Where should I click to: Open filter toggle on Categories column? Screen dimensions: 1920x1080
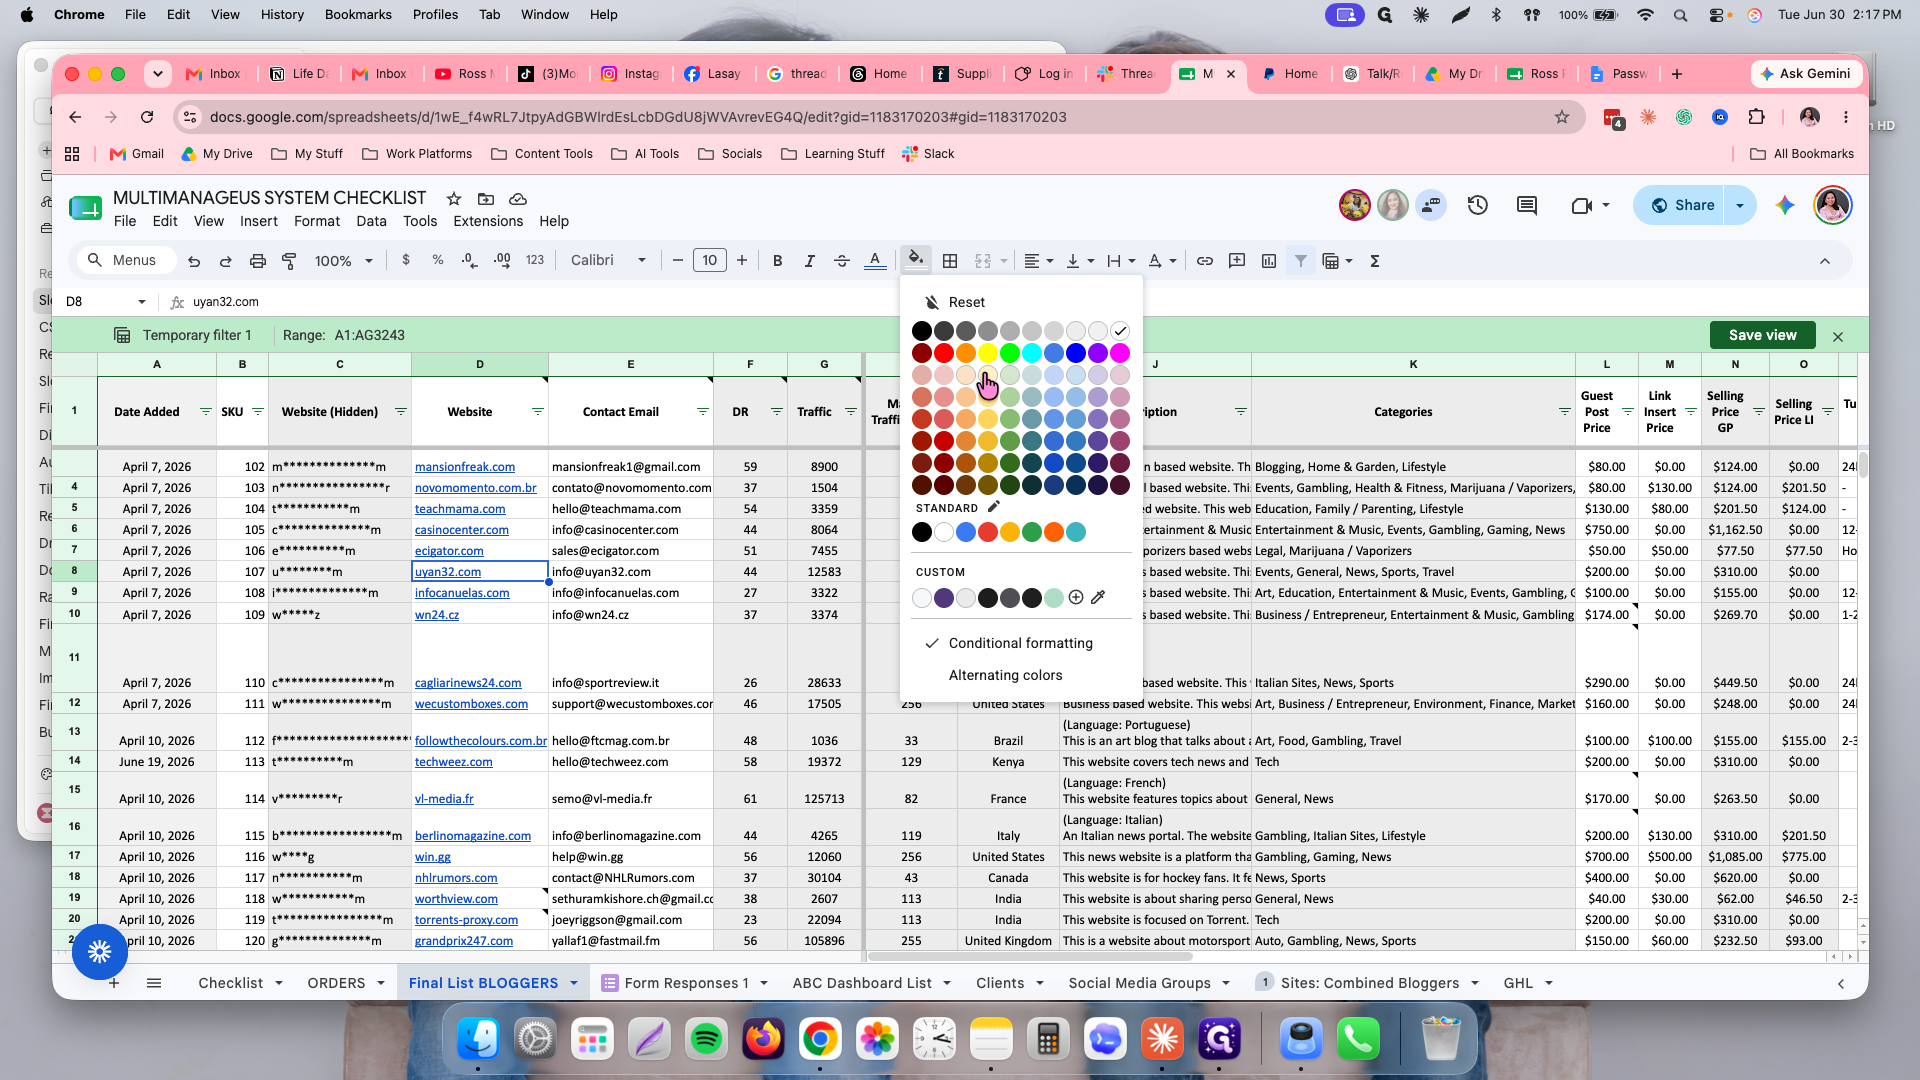click(x=1564, y=412)
